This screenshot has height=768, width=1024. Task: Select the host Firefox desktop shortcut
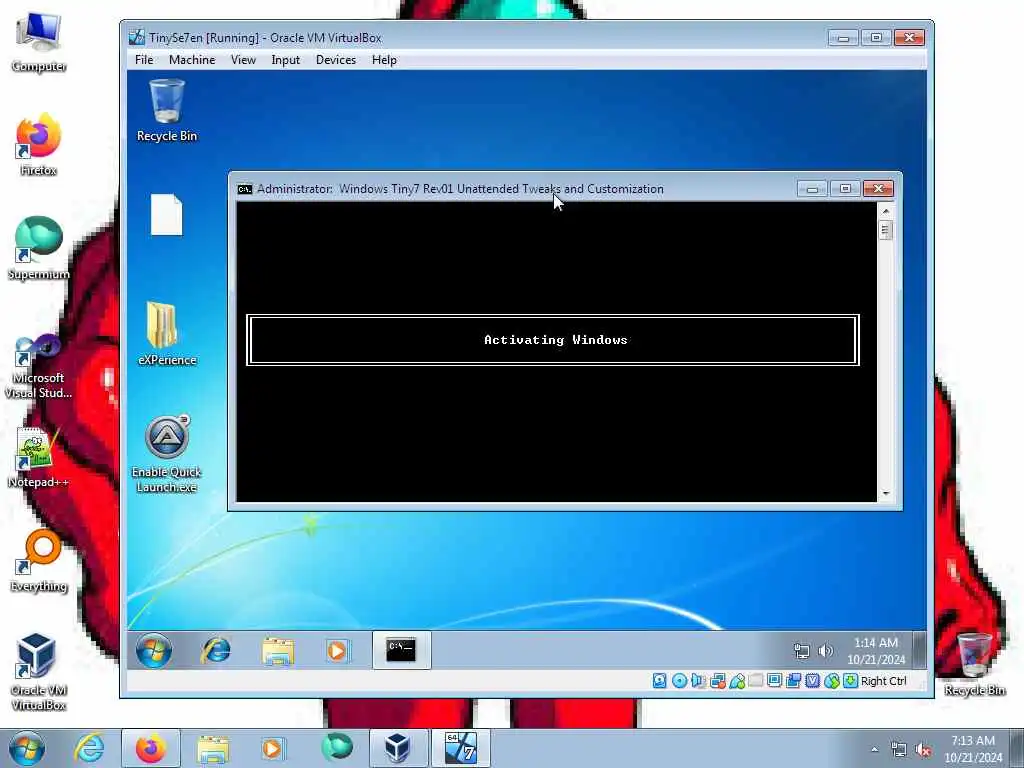[x=39, y=144]
